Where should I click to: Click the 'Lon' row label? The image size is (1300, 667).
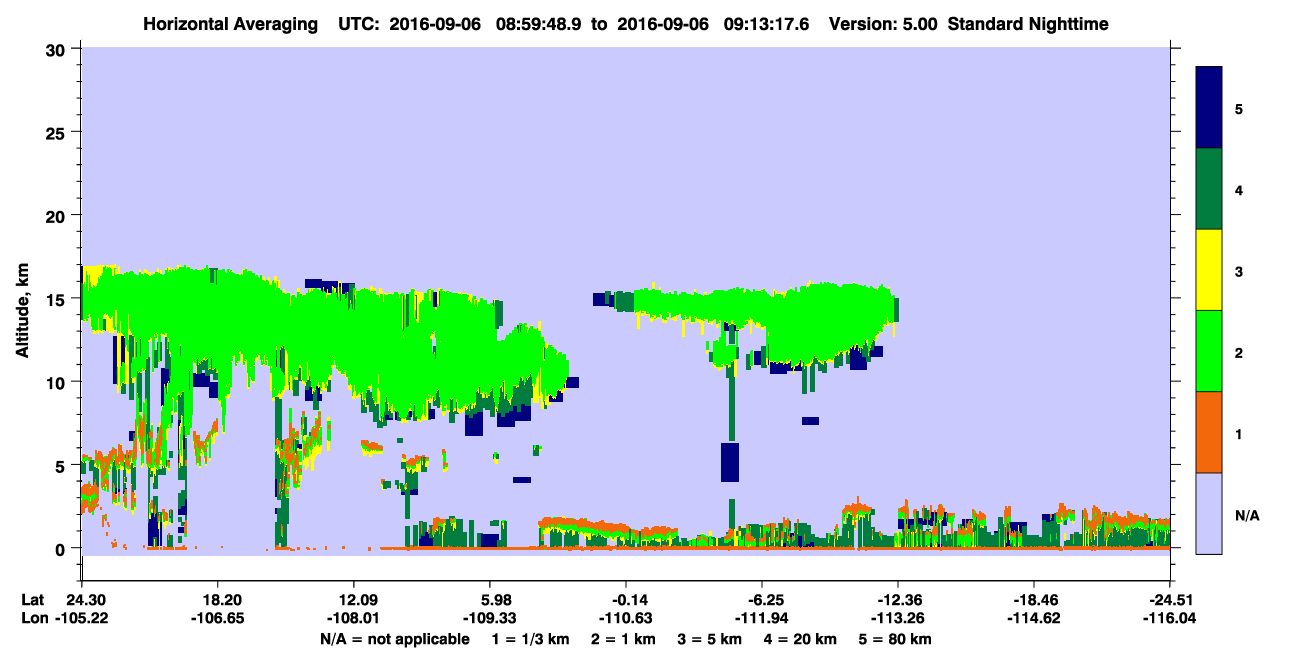(33, 619)
